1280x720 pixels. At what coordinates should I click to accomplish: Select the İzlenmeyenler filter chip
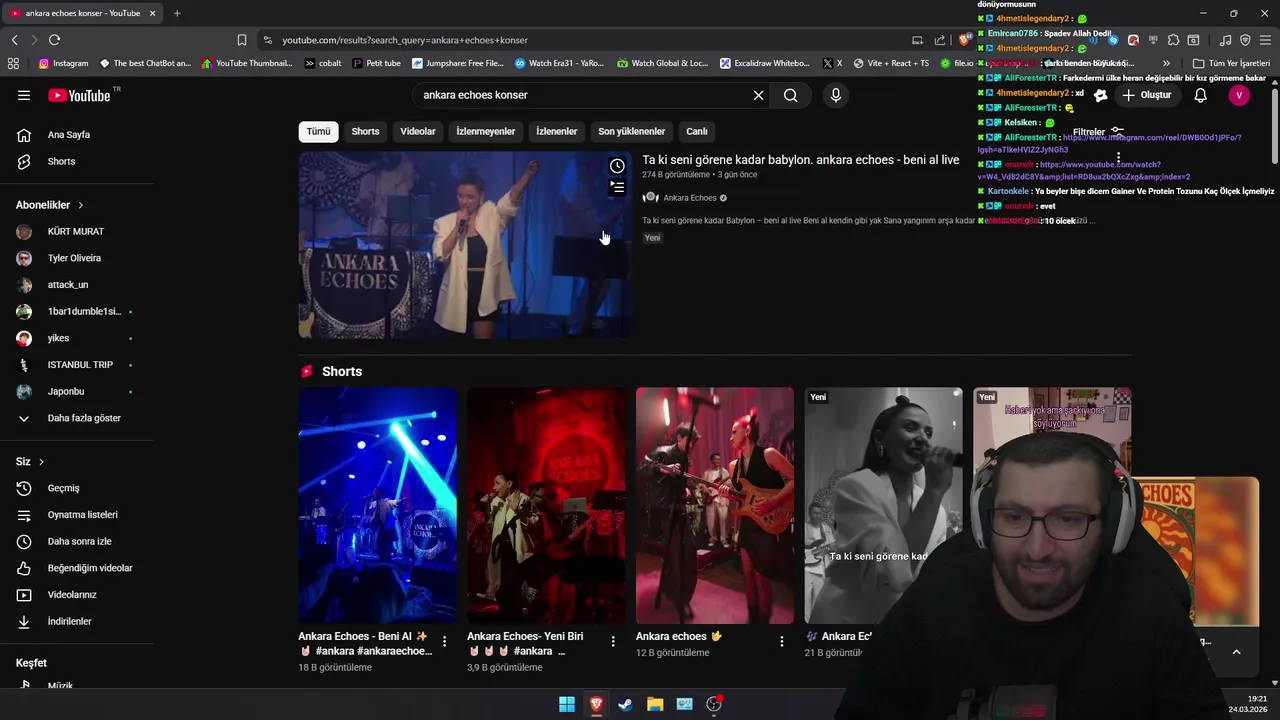tap(486, 131)
